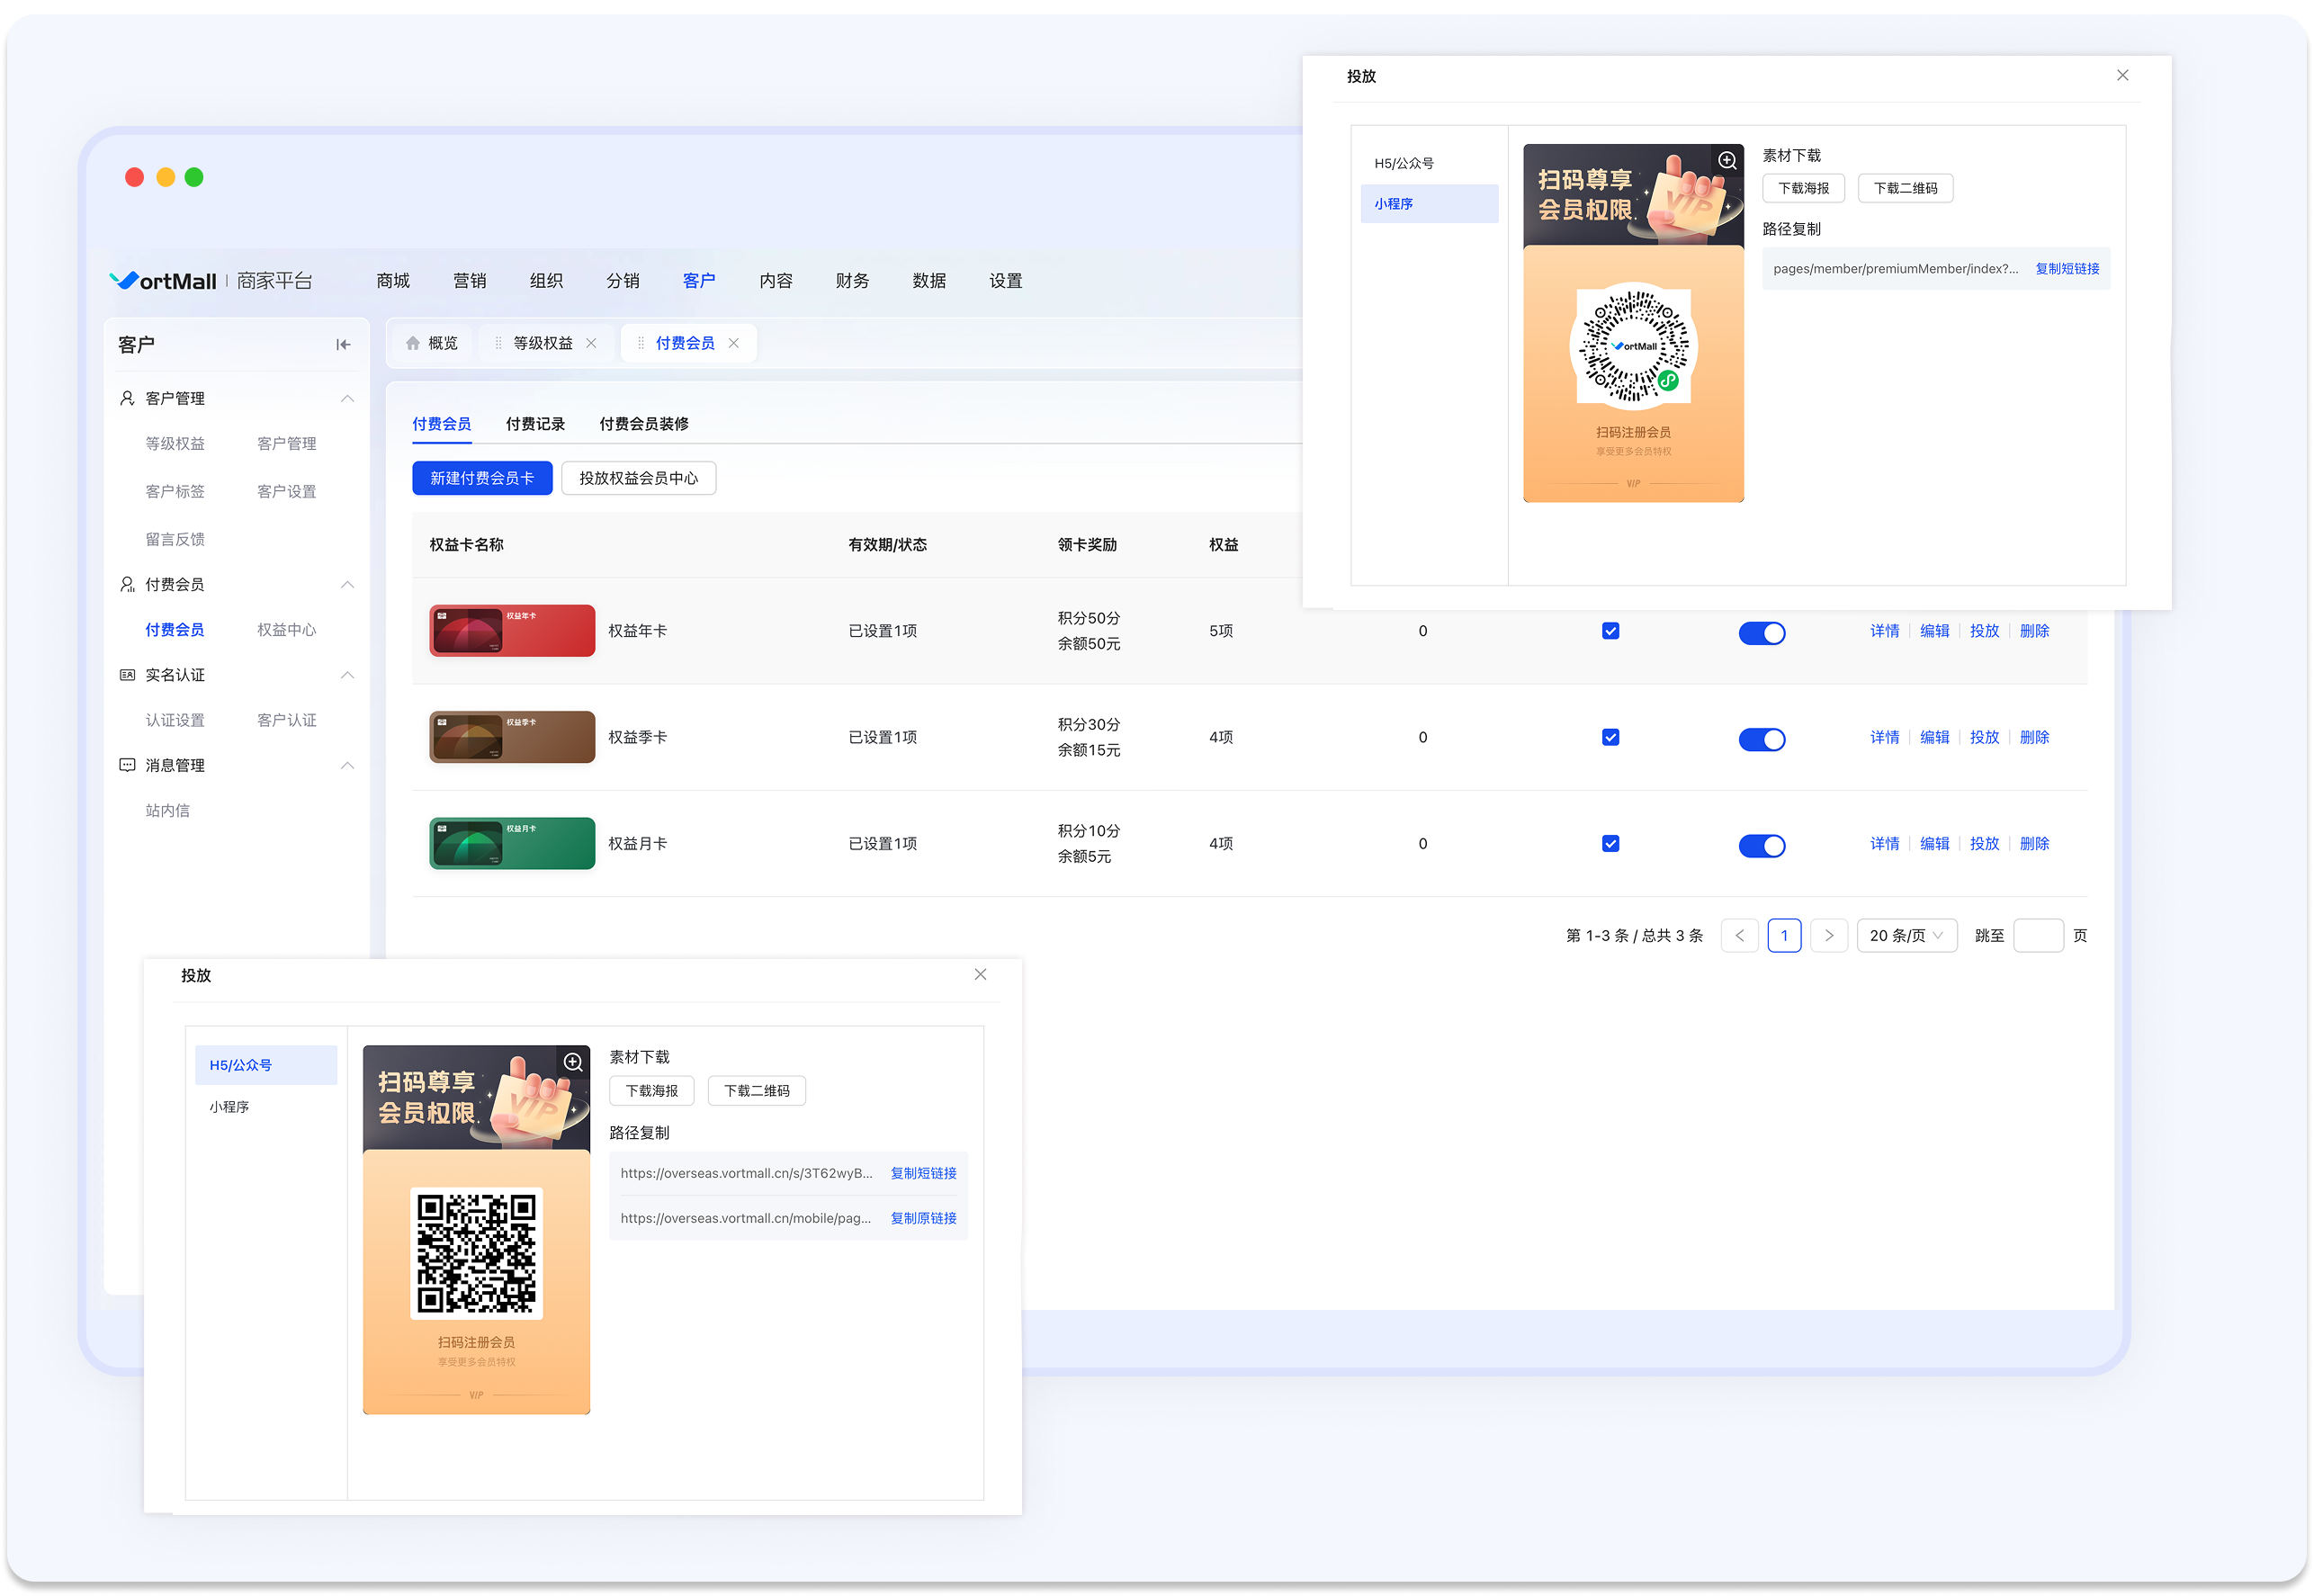
Task: Click 下载海报 in bottom-left dialog
Action: 652,1091
